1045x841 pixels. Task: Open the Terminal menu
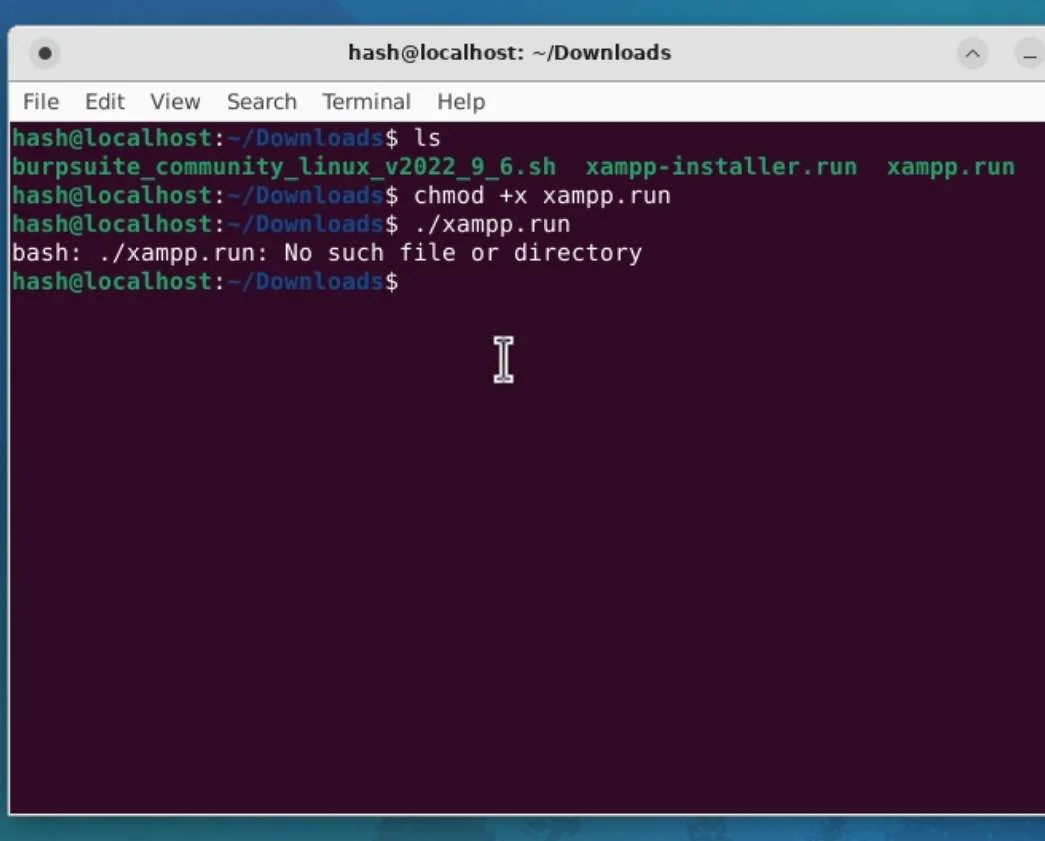pyautogui.click(x=366, y=102)
